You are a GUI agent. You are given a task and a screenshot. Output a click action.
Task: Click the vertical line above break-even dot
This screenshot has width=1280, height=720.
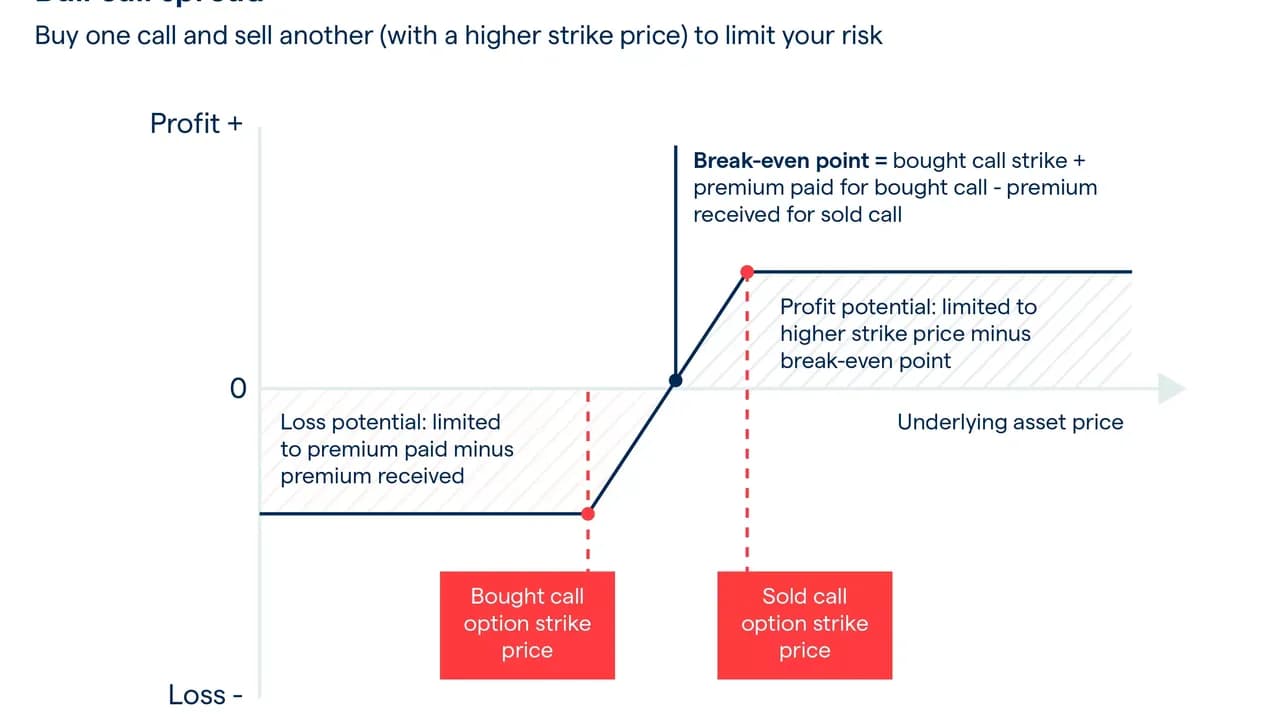pos(675,260)
